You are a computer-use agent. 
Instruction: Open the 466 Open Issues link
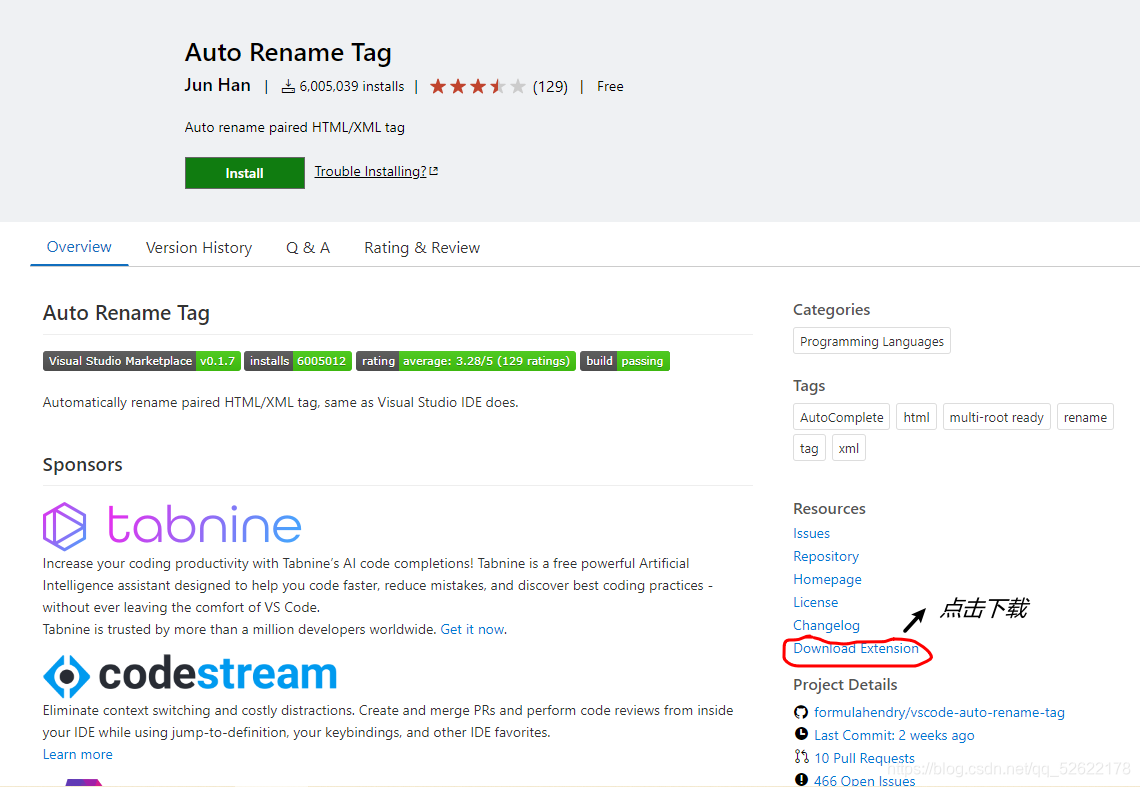864,780
